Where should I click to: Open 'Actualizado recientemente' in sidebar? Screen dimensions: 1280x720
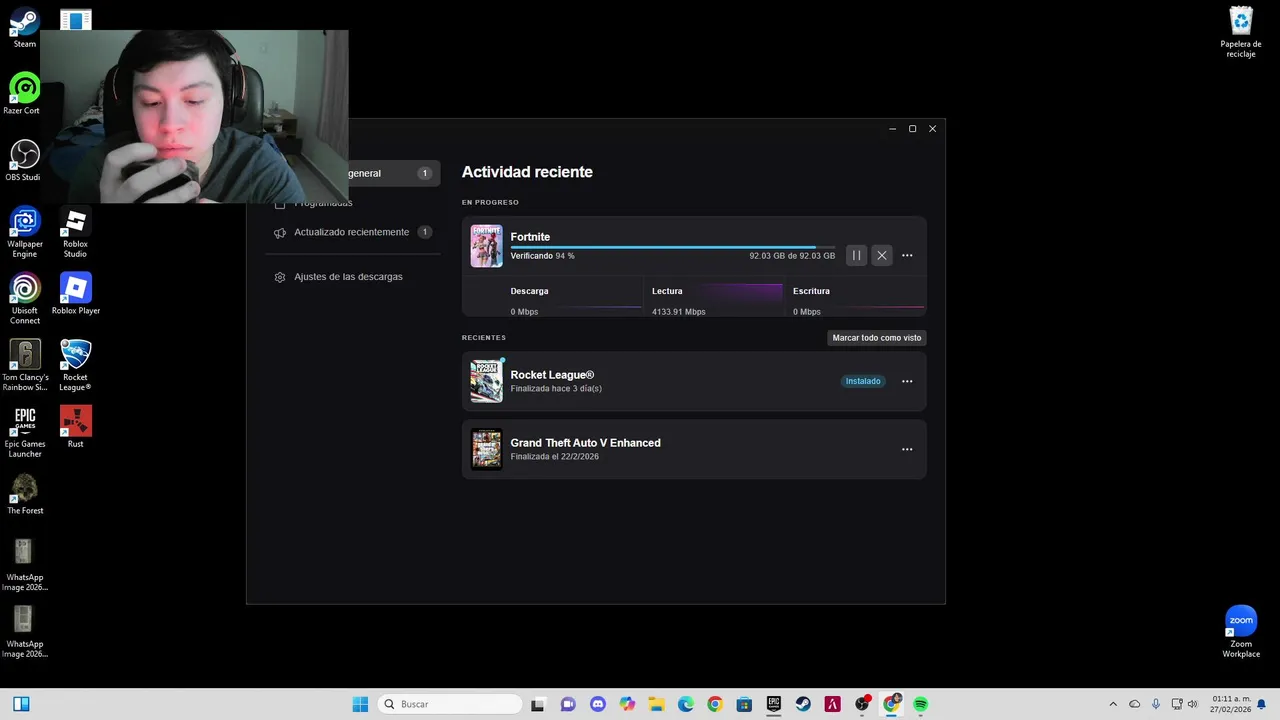pyautogui.click(x=351, y=232)
